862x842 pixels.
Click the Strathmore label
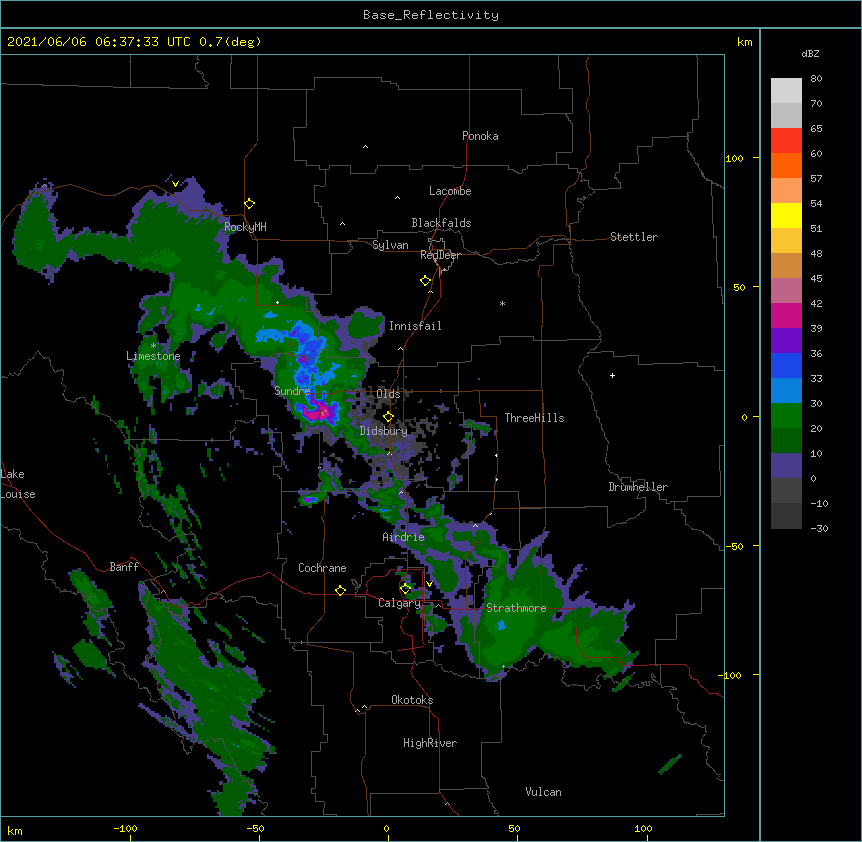tap(516, 608)
